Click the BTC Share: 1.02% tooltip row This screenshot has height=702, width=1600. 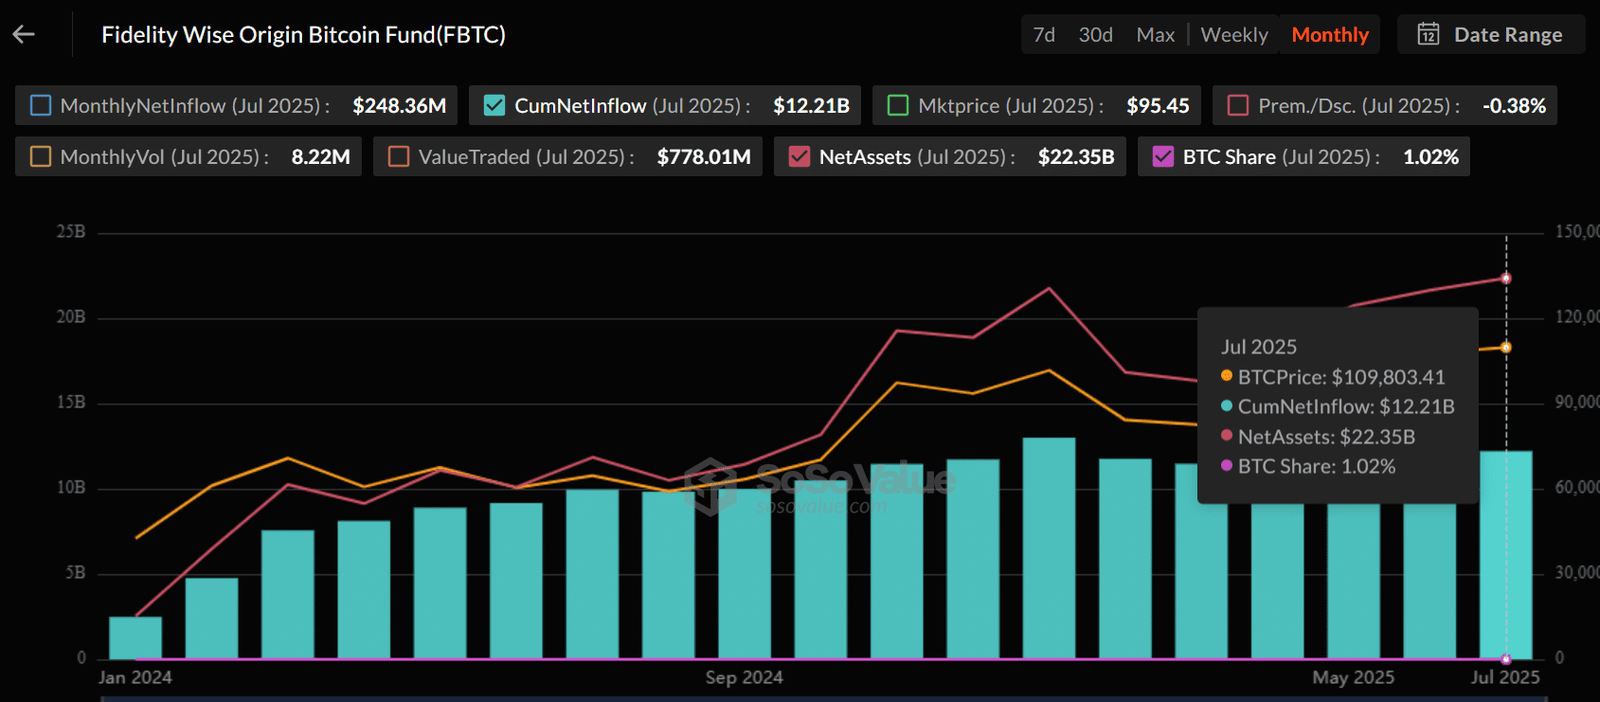point(1308,466)
